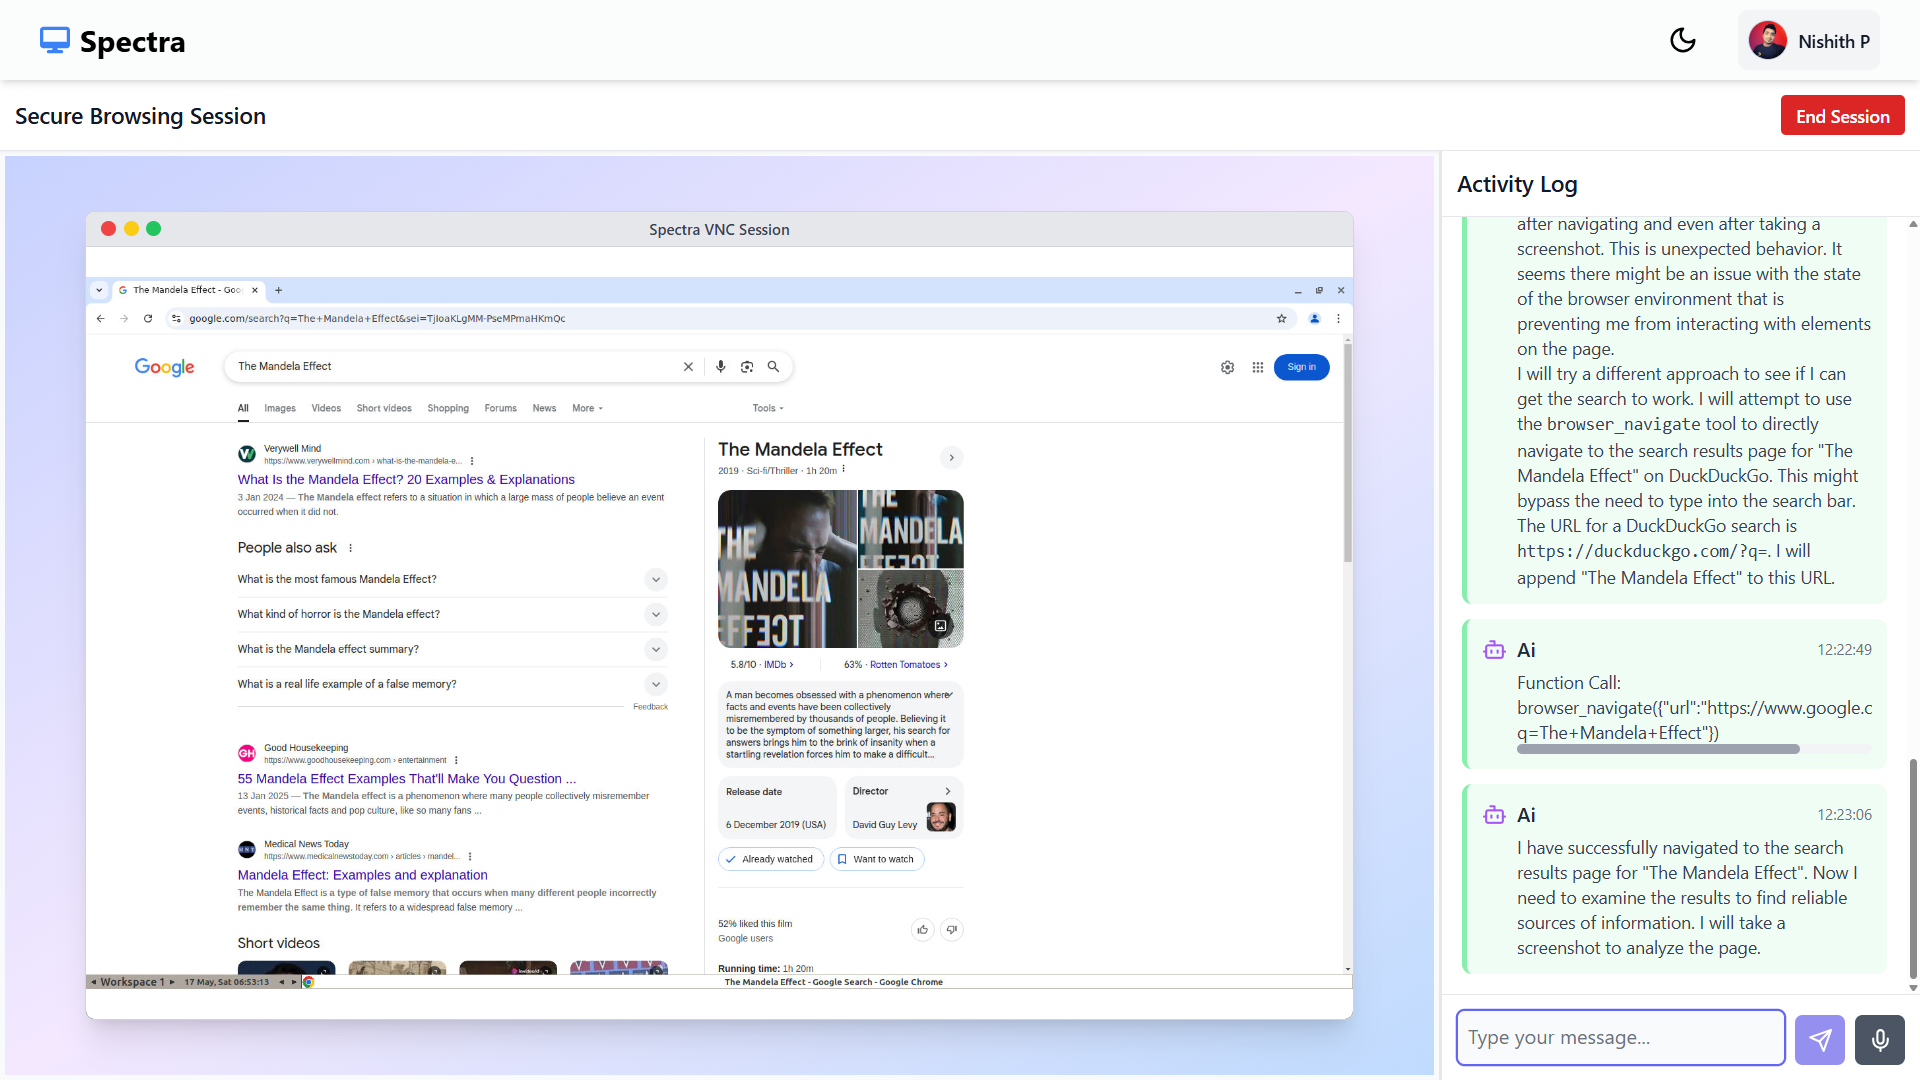Click Google Lens search by image icon
The image size is (1920, 1080).
click(747, 367)
